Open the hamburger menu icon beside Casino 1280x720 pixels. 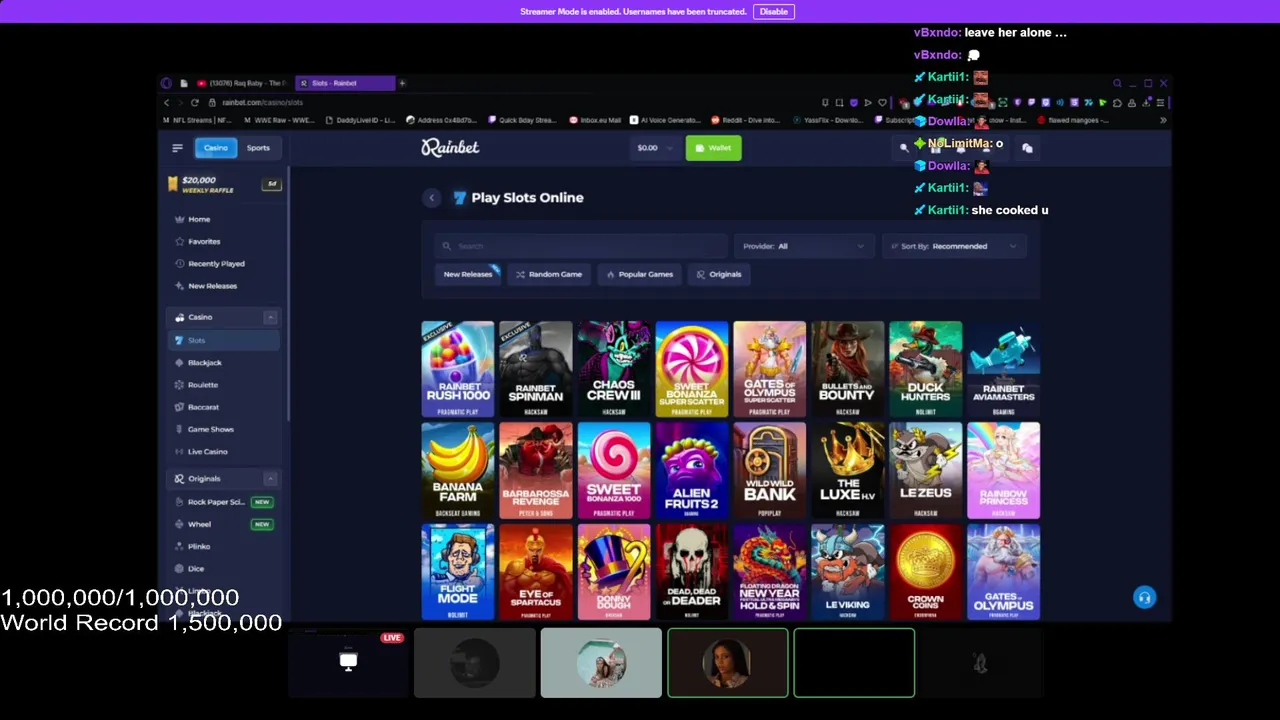177,148
